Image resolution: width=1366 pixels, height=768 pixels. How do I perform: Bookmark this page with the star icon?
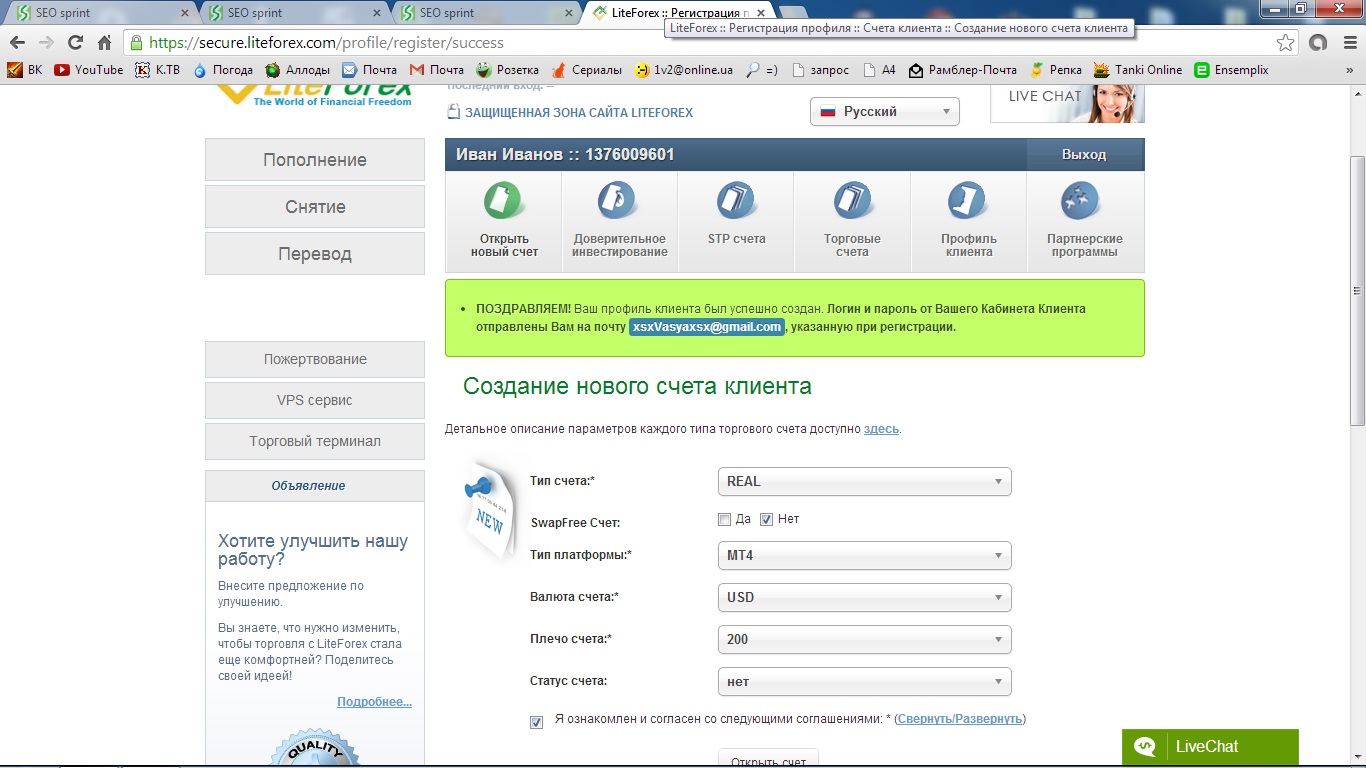pyautogui.click(x=1286, y=43)
